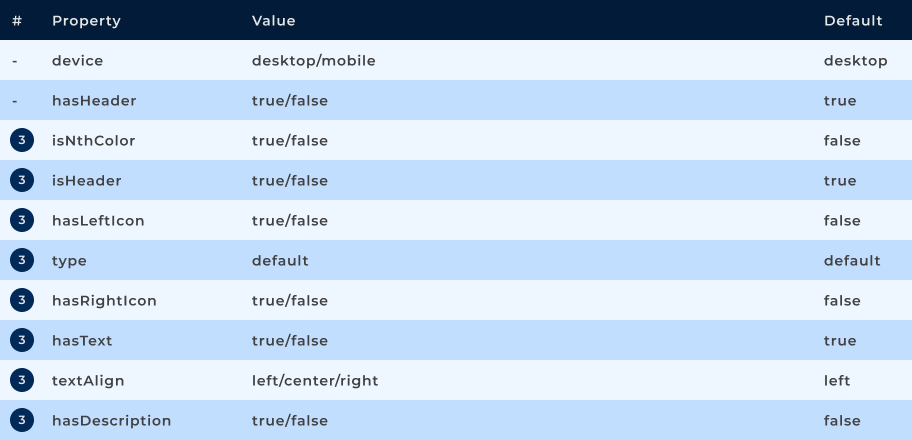Click the left/center/right value text

(315, 381)
